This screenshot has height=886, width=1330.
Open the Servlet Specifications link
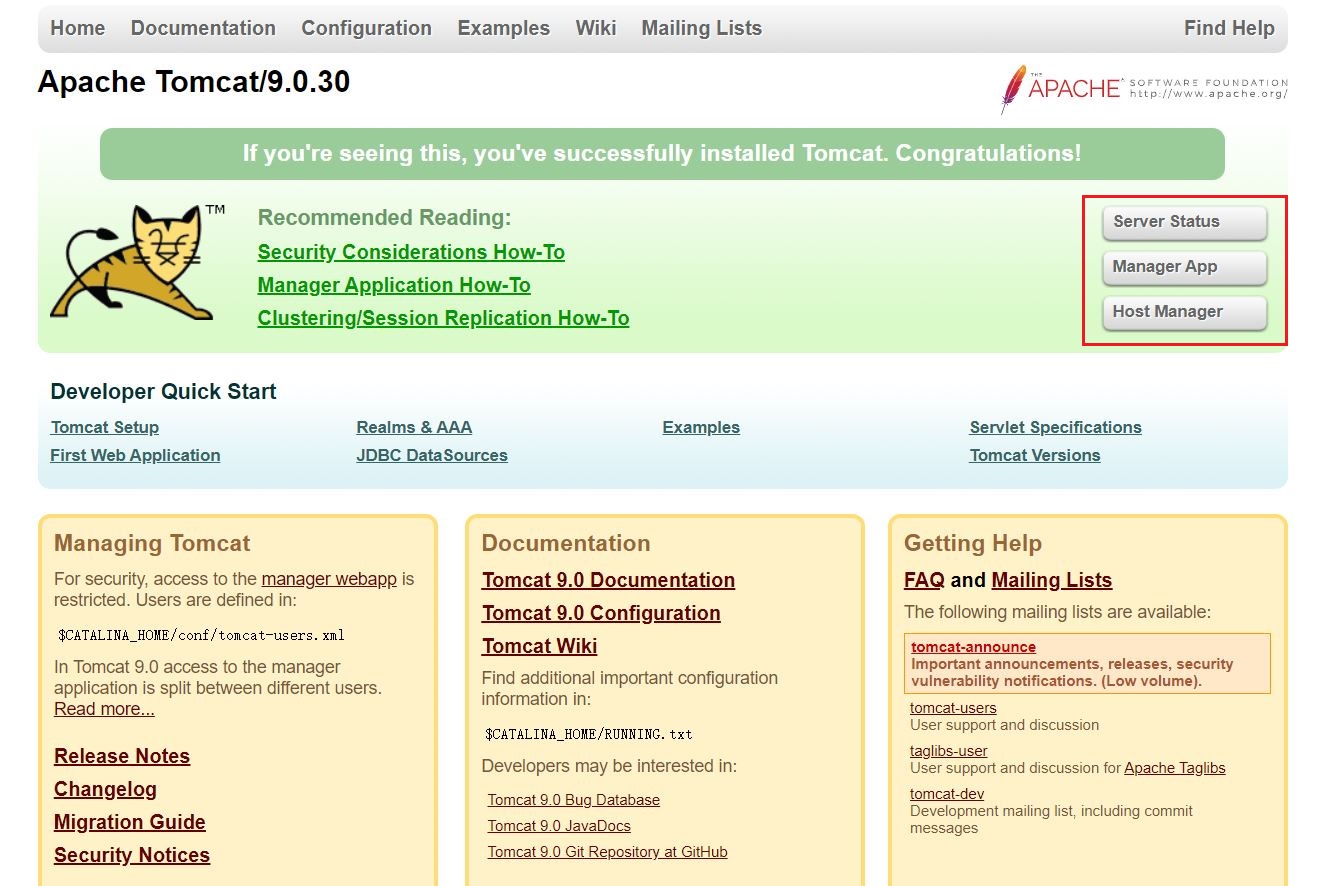[1055, 427]
